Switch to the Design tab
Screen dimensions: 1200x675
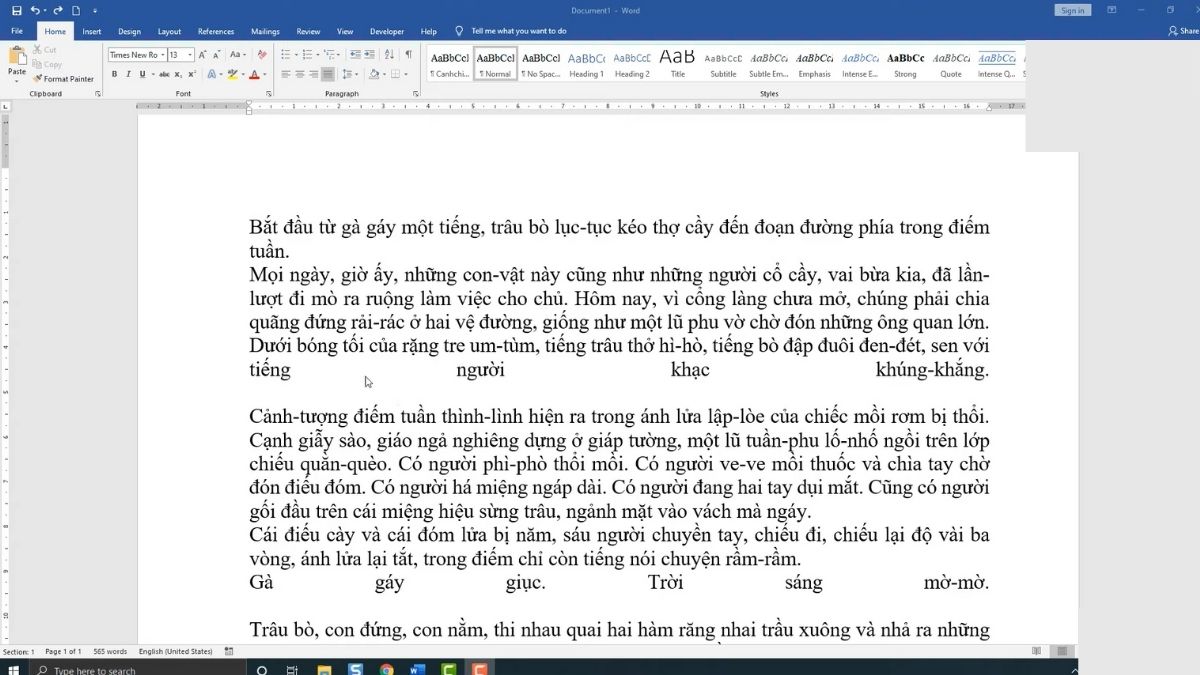pos(129,31)
